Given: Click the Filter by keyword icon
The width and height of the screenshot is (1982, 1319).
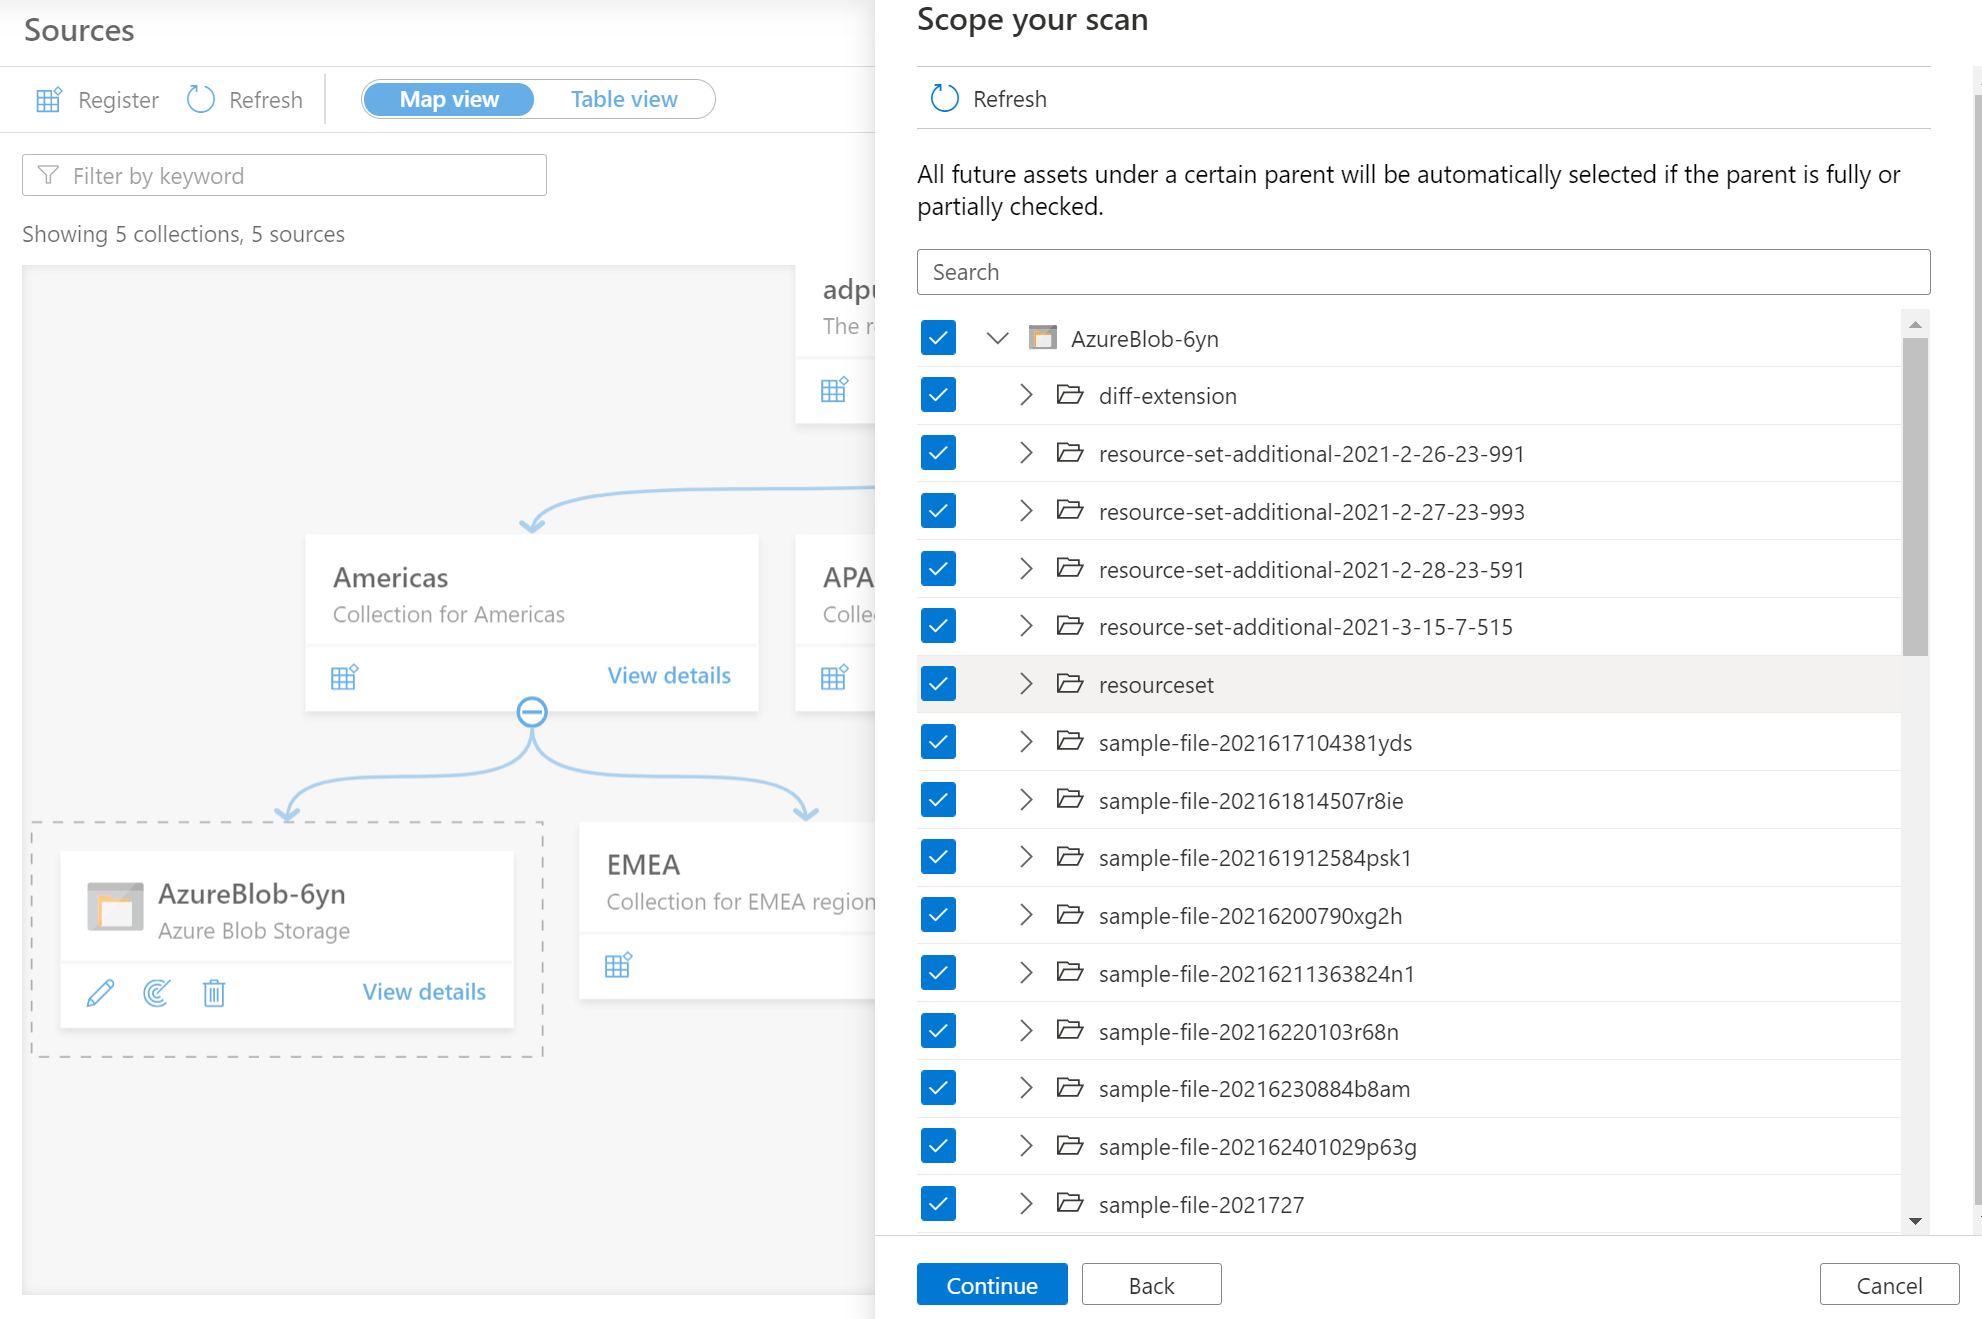Looking at the screenshot, I should click(51, 175).
